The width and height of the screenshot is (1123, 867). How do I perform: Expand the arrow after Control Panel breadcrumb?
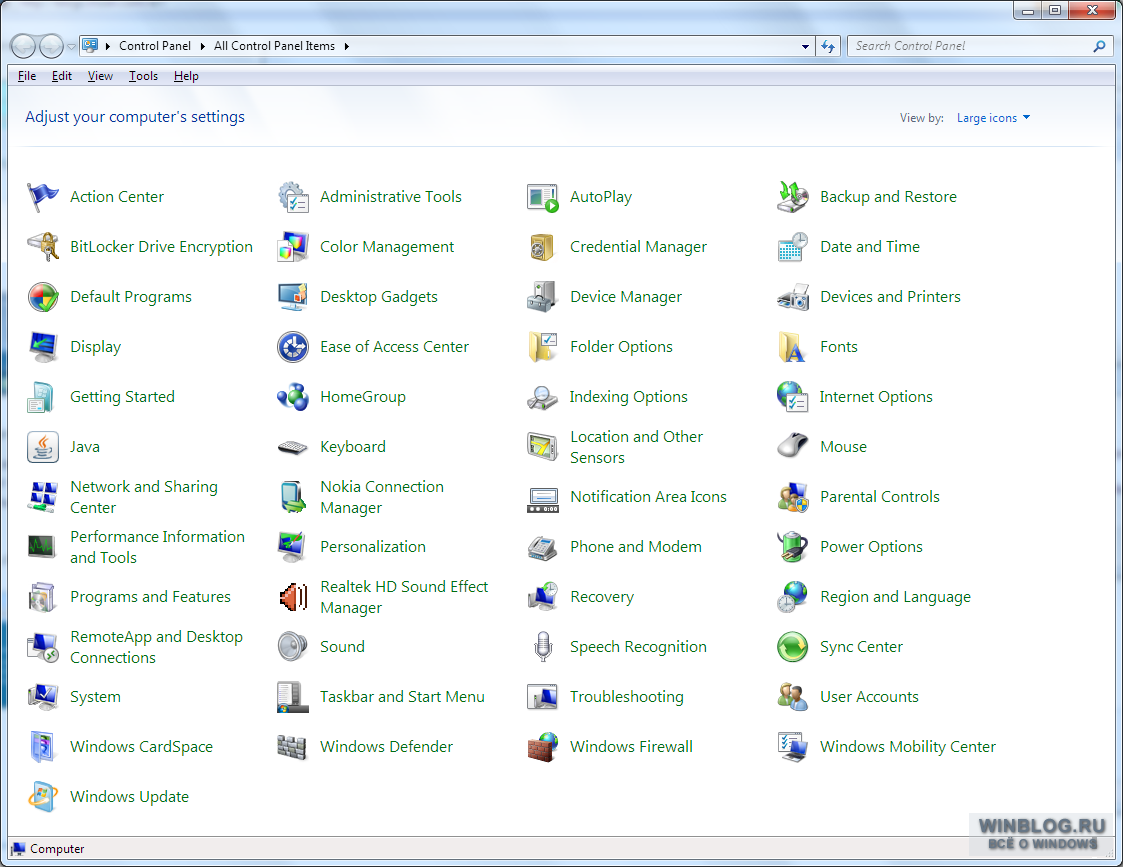[203, 47]
